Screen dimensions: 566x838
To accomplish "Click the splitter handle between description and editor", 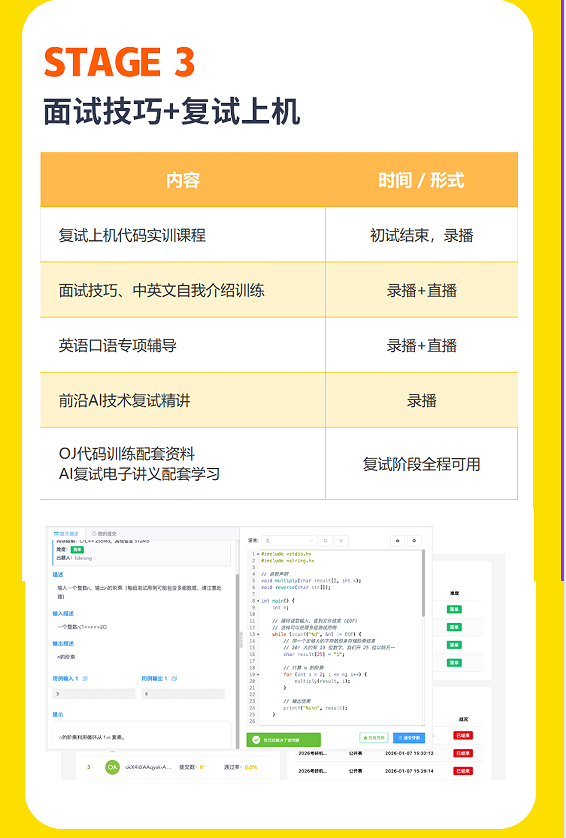I will tap(241, 639).
